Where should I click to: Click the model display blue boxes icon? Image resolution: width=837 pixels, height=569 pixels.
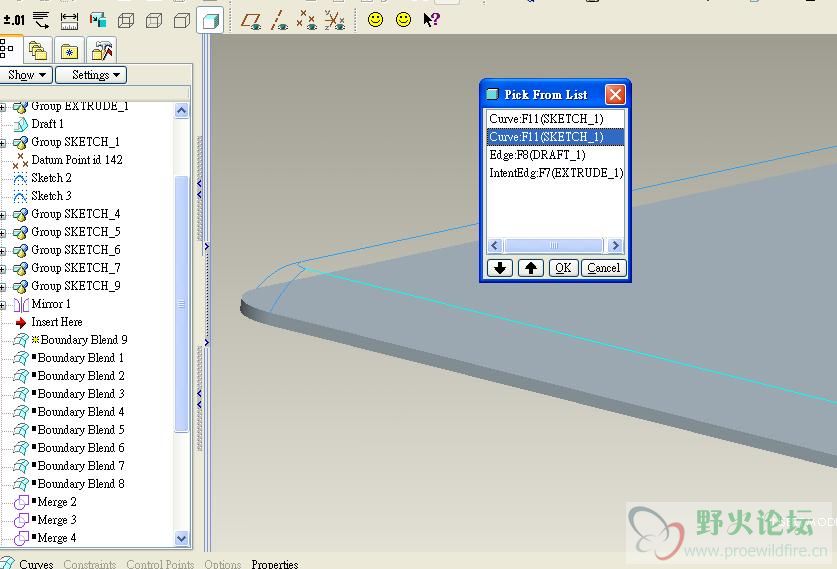98,21
